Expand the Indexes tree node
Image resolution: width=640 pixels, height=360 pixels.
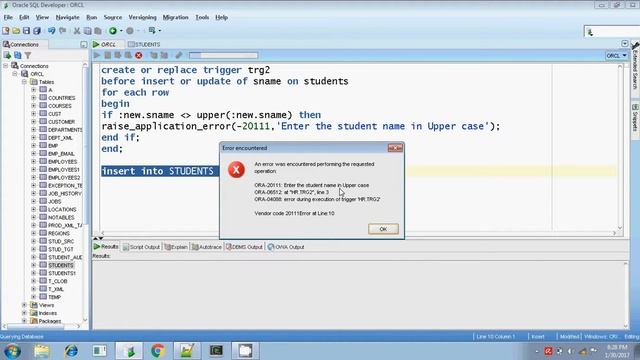click(24, 313)
